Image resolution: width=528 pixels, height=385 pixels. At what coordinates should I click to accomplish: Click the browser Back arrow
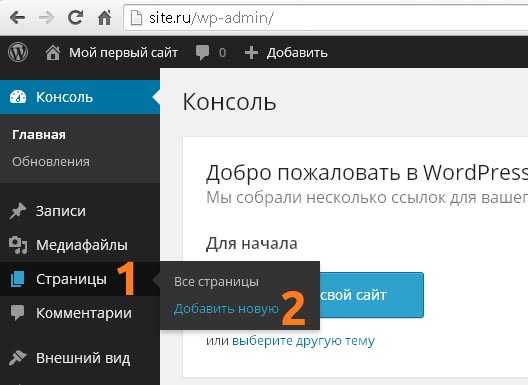[x=17, y=18]
